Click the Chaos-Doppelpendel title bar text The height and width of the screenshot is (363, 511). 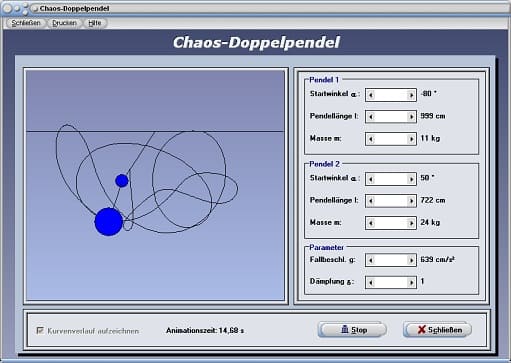tap(74, 8)
